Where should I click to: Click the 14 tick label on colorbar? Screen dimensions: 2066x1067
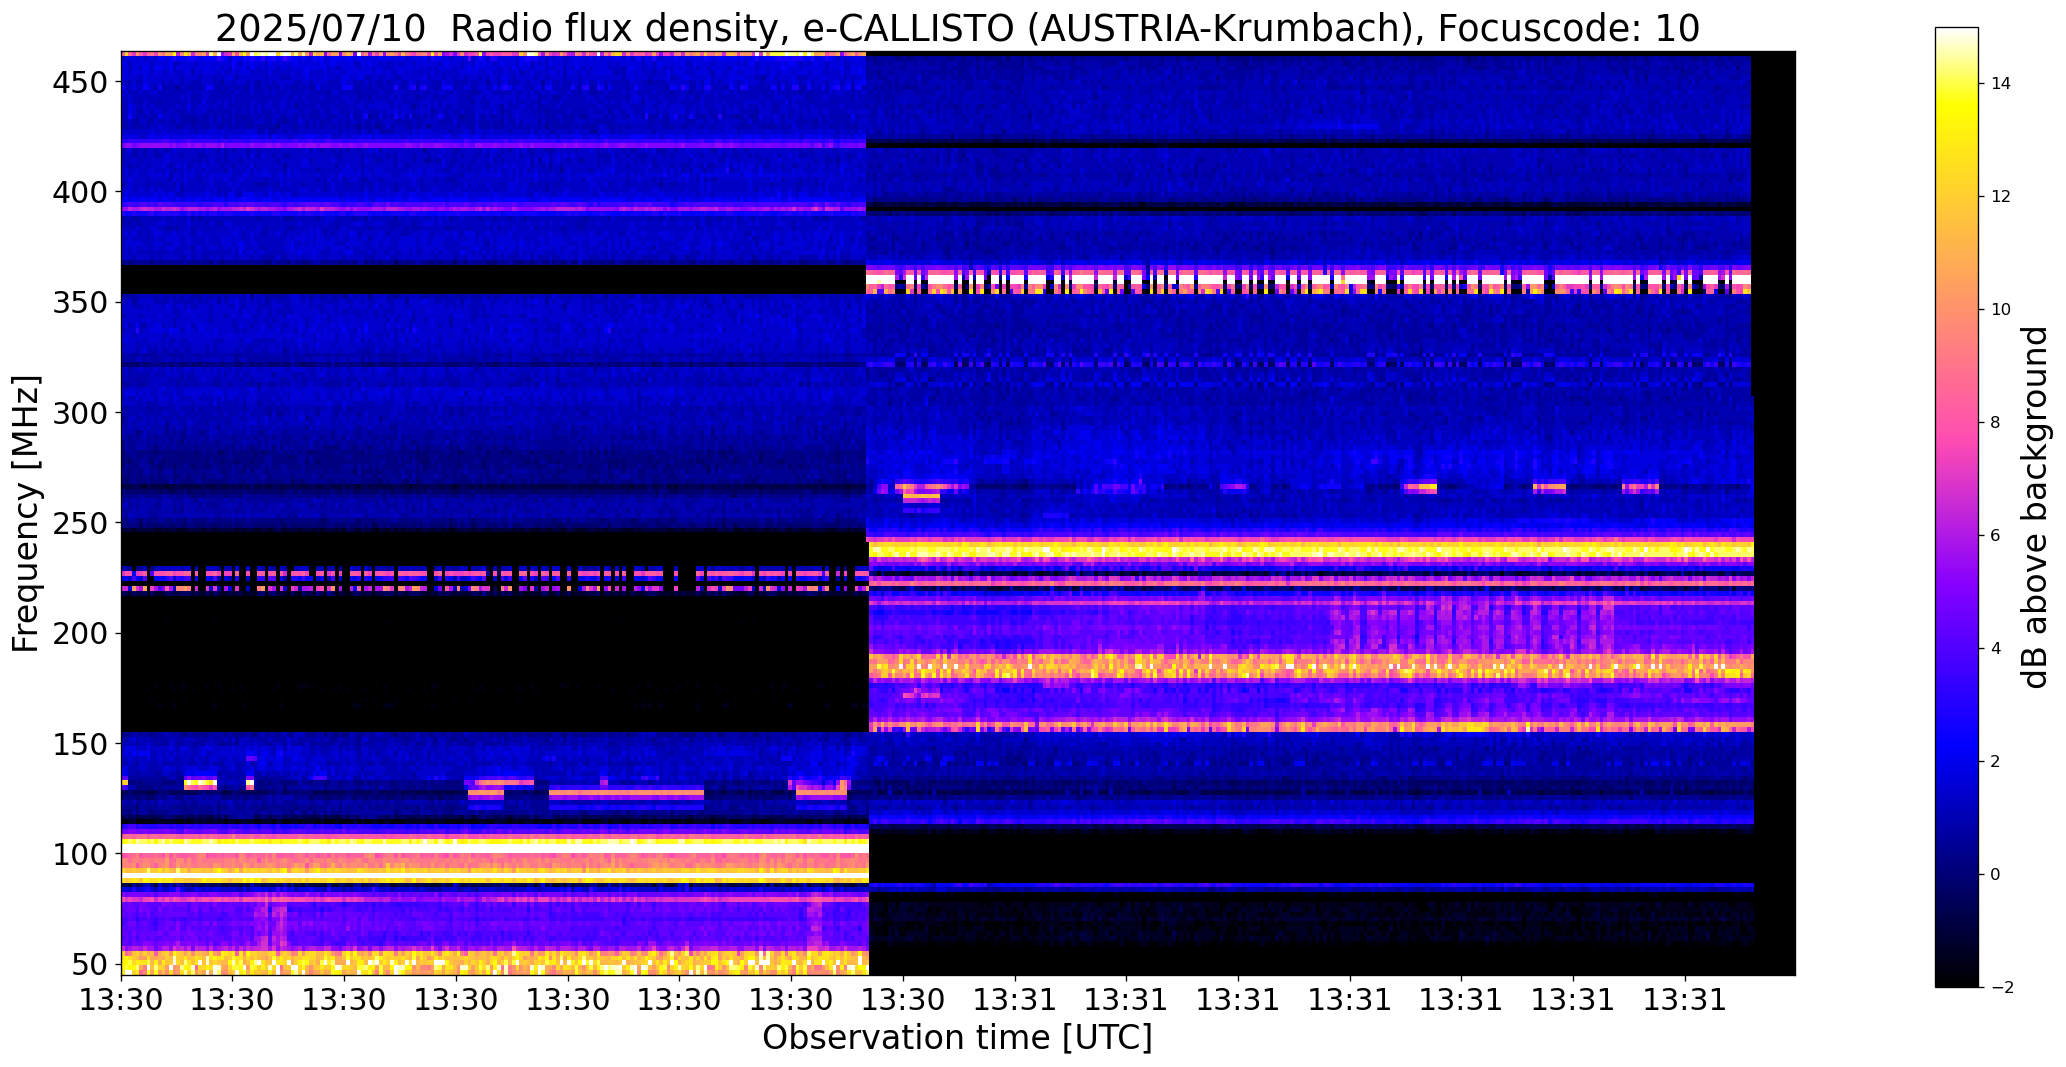coord(2001,84)
